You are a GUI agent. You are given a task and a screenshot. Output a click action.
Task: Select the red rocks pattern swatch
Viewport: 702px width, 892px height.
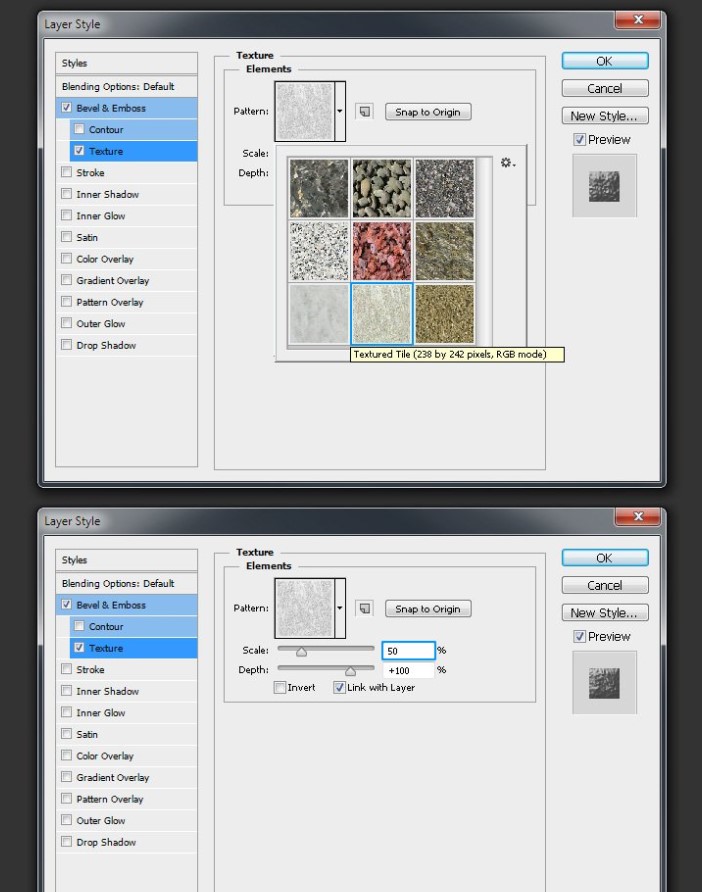(381, 251)
